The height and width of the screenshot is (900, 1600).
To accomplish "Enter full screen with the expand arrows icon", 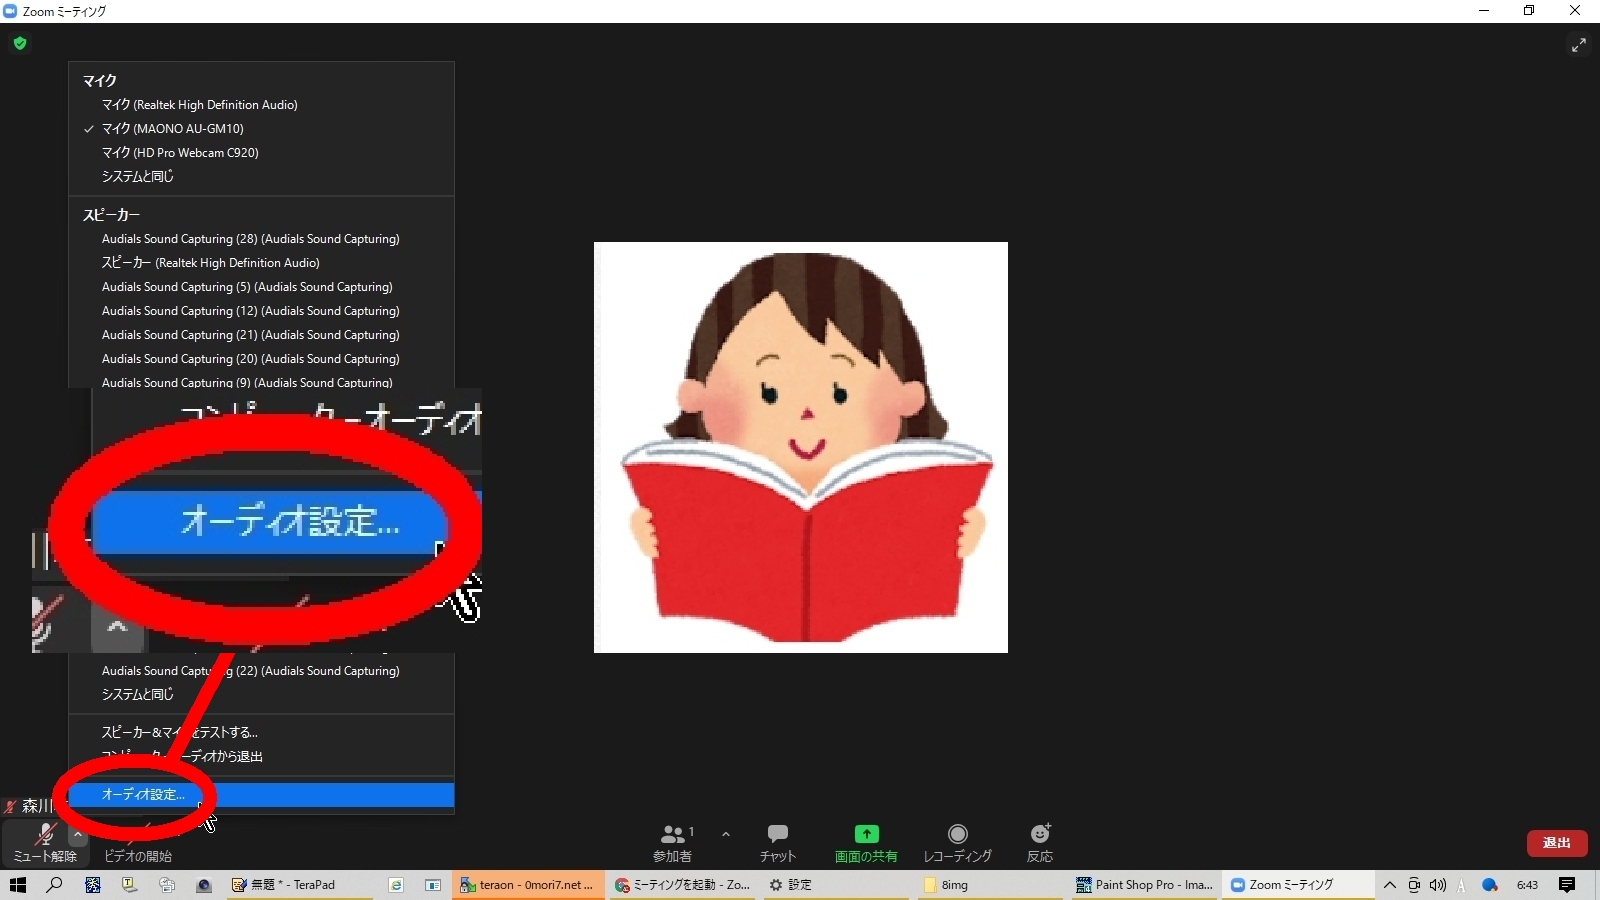I will click(x=1579, y=45).
